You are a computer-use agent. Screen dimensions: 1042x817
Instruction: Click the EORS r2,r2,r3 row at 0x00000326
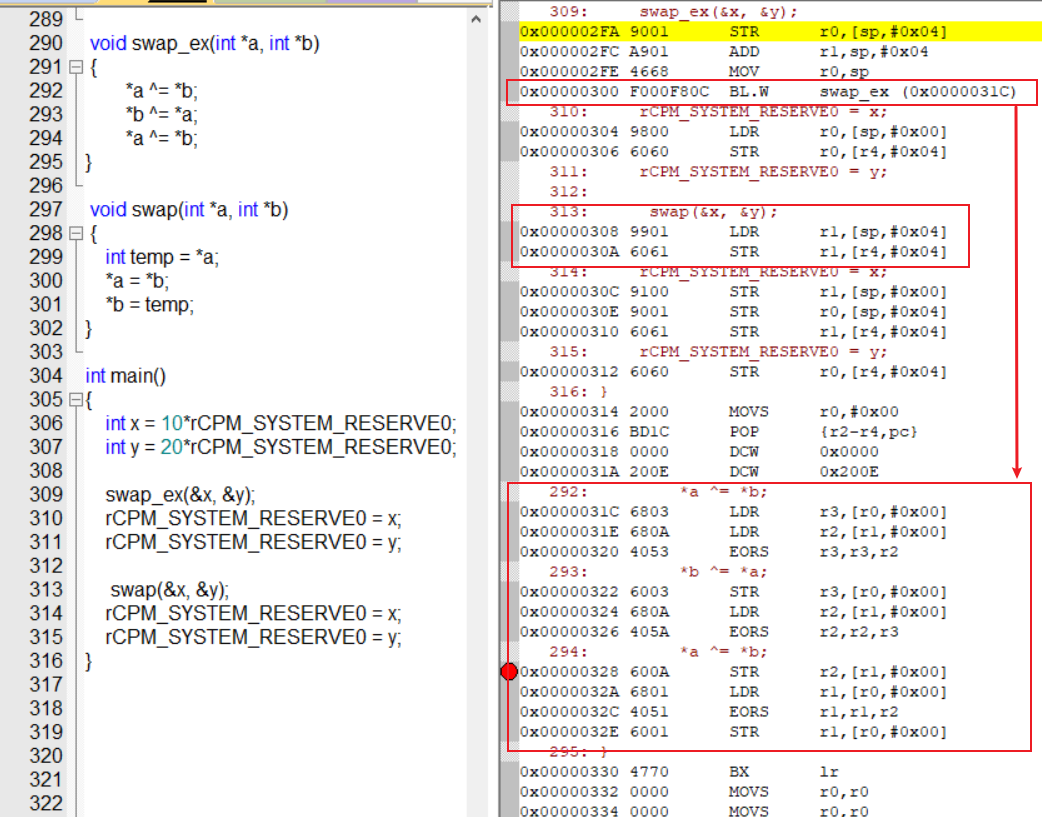[780, 631]
